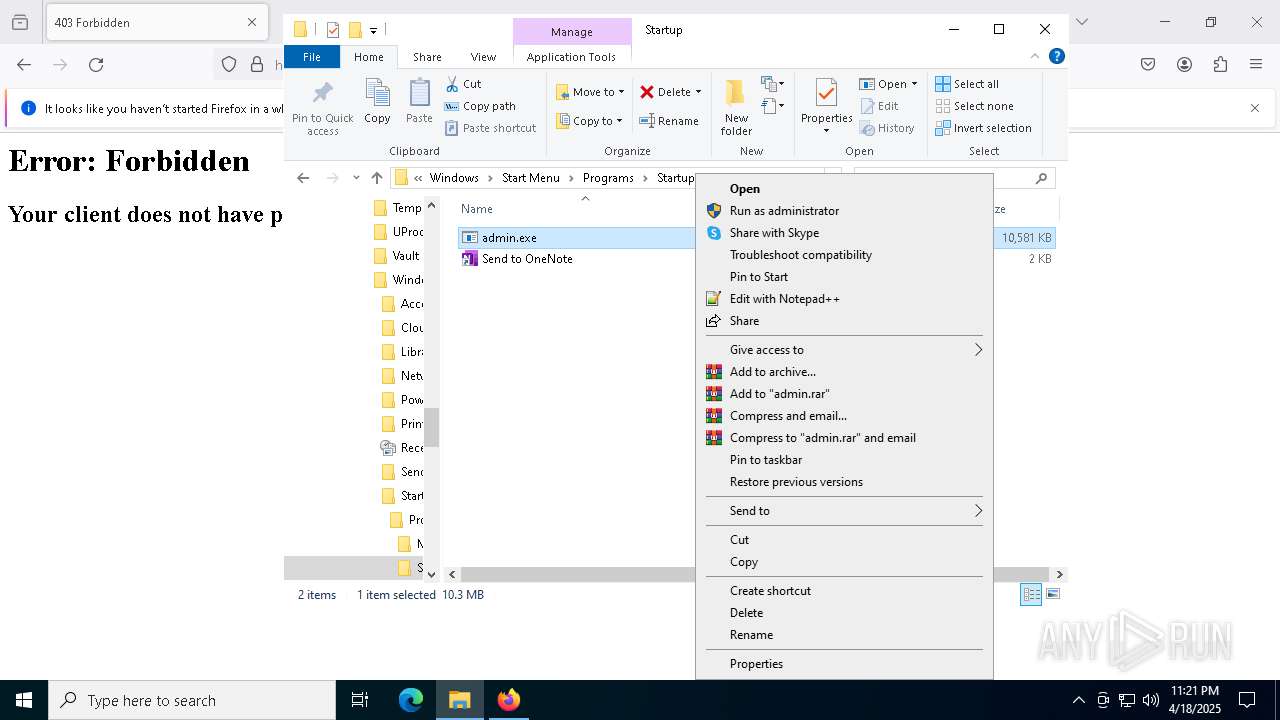
Task: Click Select none in ribbon
Action: pyautogui.click(x=974, y=106)
